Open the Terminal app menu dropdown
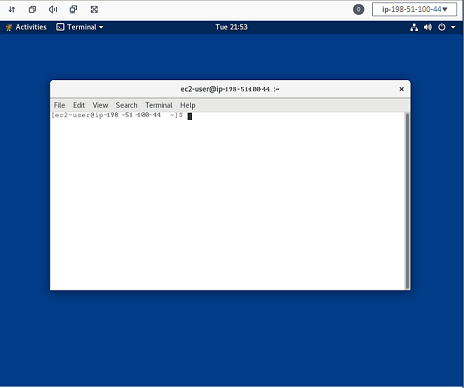This screenshot has width=464, height=388. (80, 27)
